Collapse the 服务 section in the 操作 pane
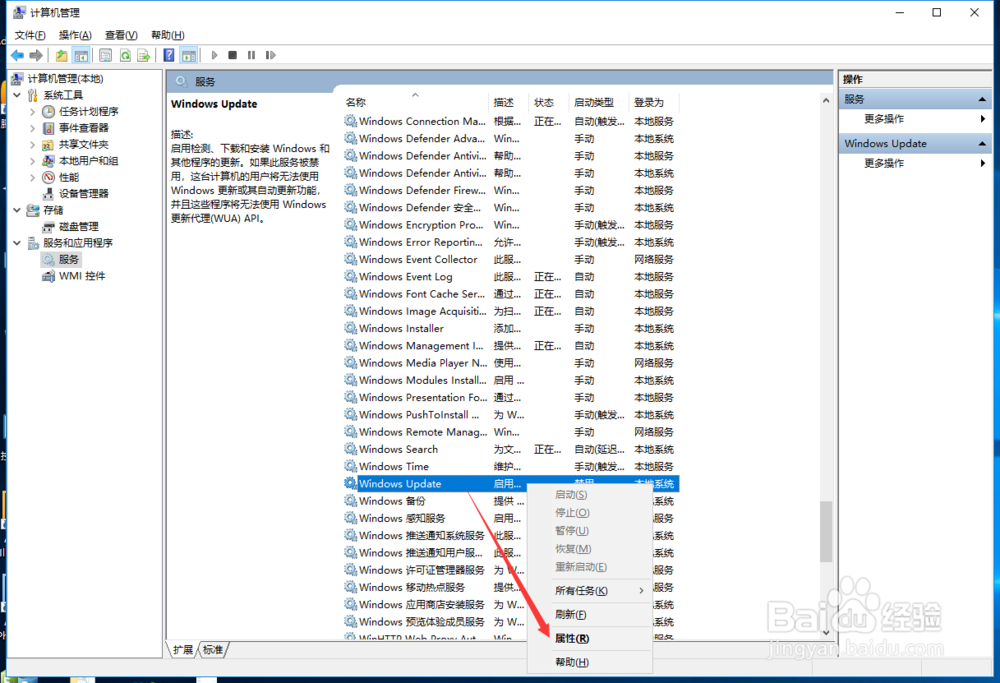This screenshot has width=1000, height=683. coord(982,99)
